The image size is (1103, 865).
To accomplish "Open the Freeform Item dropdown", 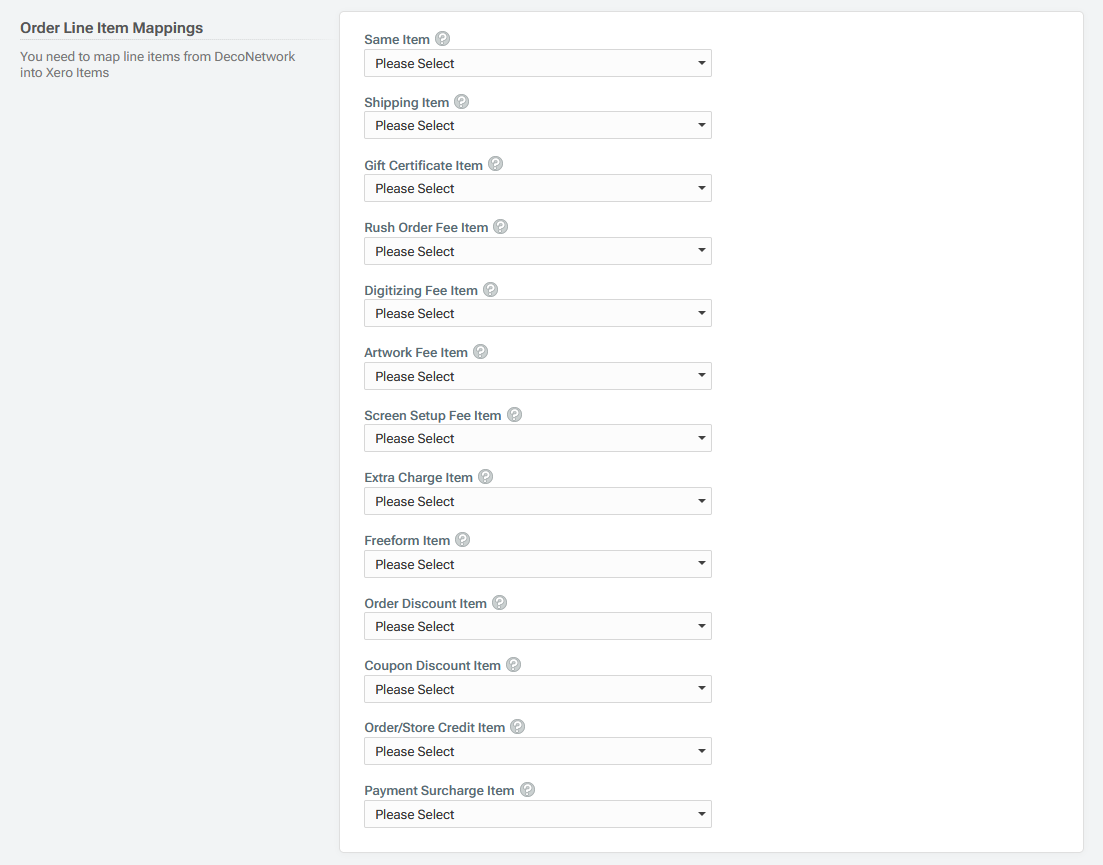I will pos(537,564).
